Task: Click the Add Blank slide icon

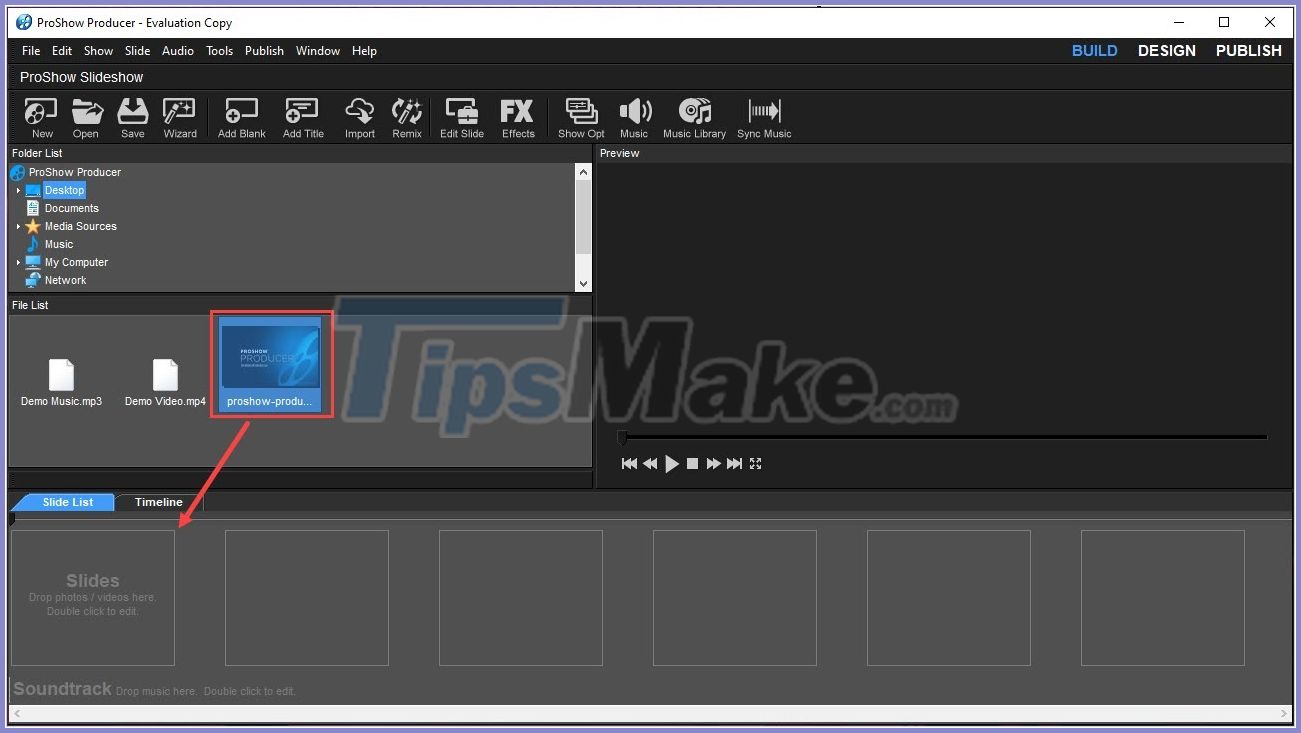Action: coord(240,117)
